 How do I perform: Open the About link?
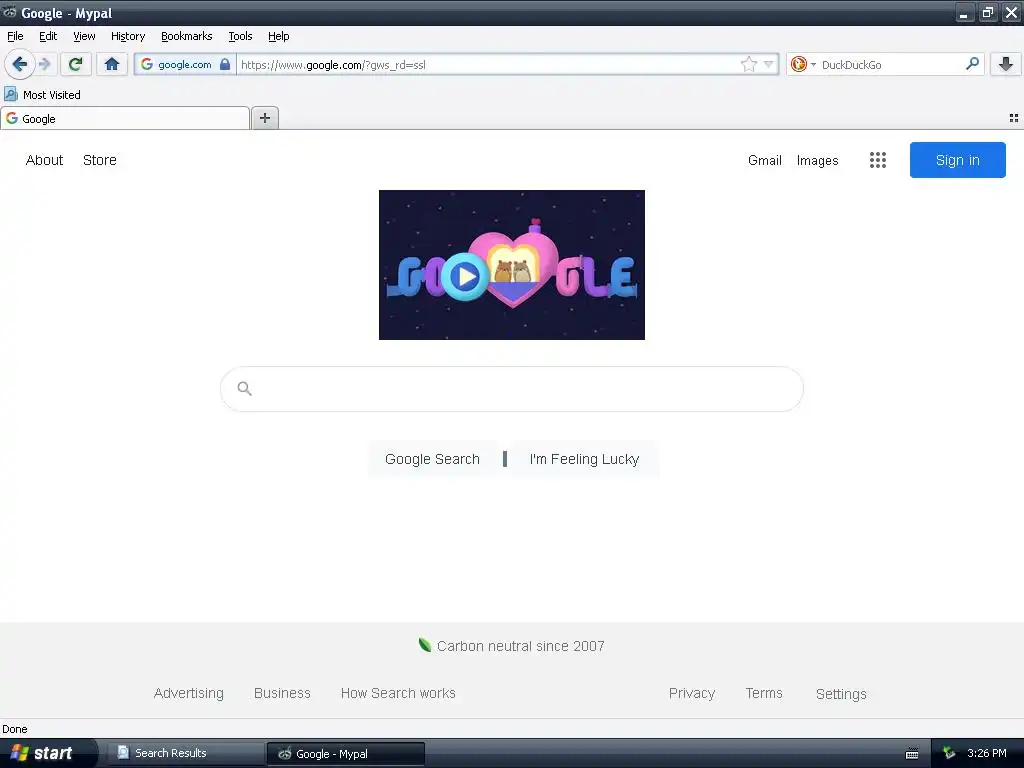[44, 160]
